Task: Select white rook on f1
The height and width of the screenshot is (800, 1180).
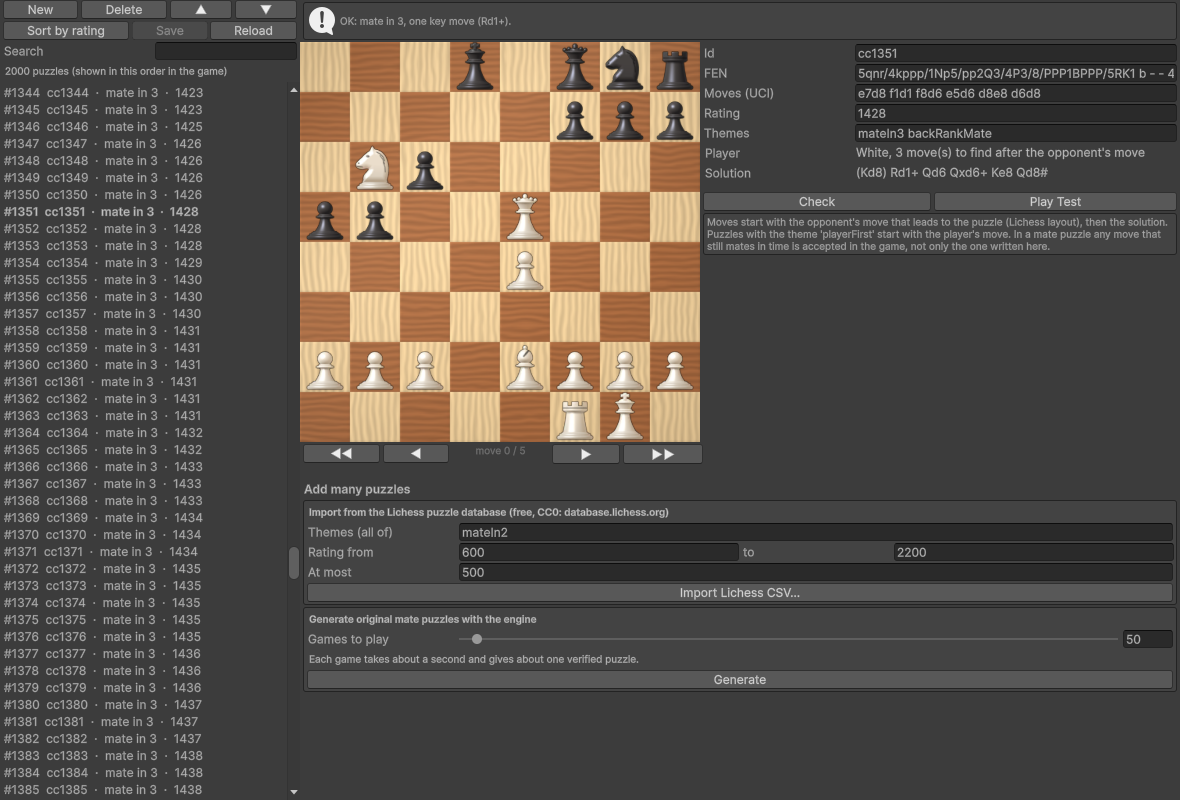Action: pos(575,418)
